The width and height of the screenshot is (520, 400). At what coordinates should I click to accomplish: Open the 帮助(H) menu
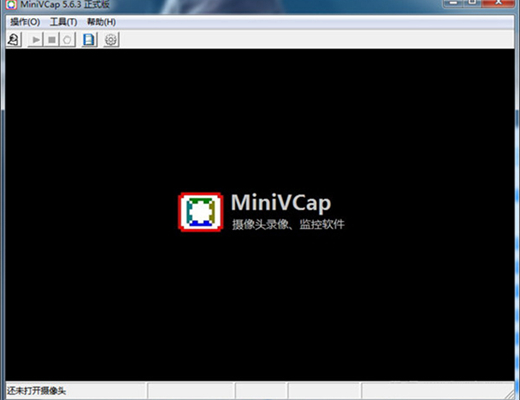(101, 22)
